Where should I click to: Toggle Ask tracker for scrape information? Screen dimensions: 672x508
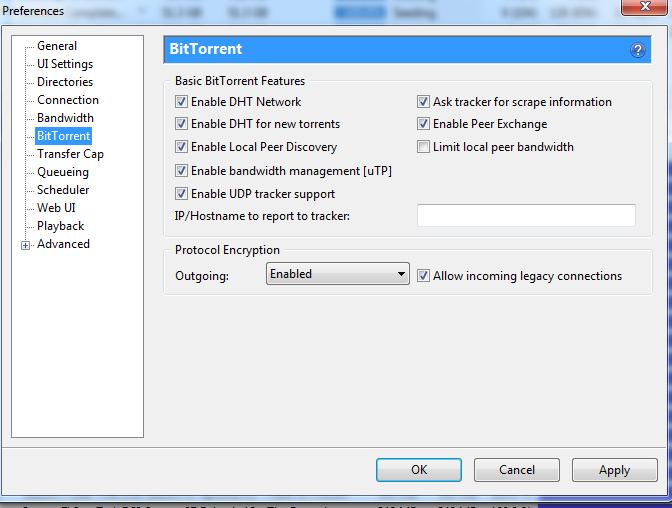(x=423, y=102)
